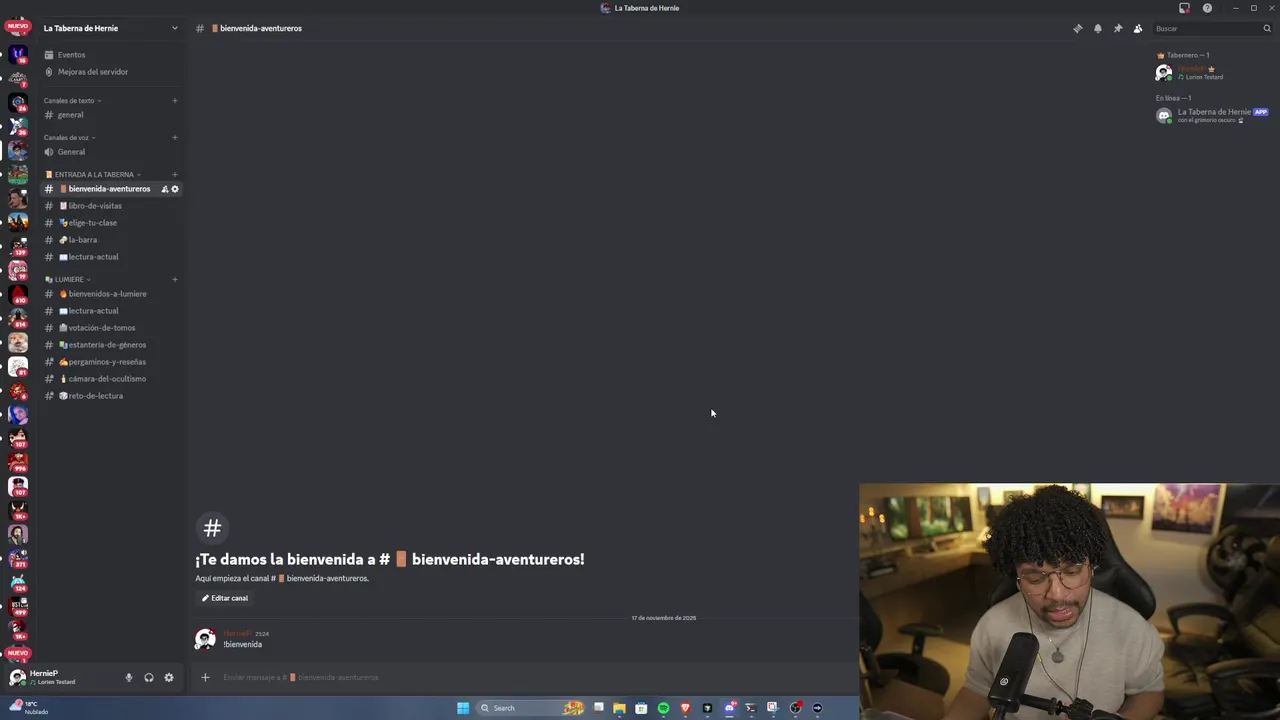The height and width of the screenshot is (720, 1280).
Task: Open the estantería-de-géneros channel
Action: pos(110,345)
